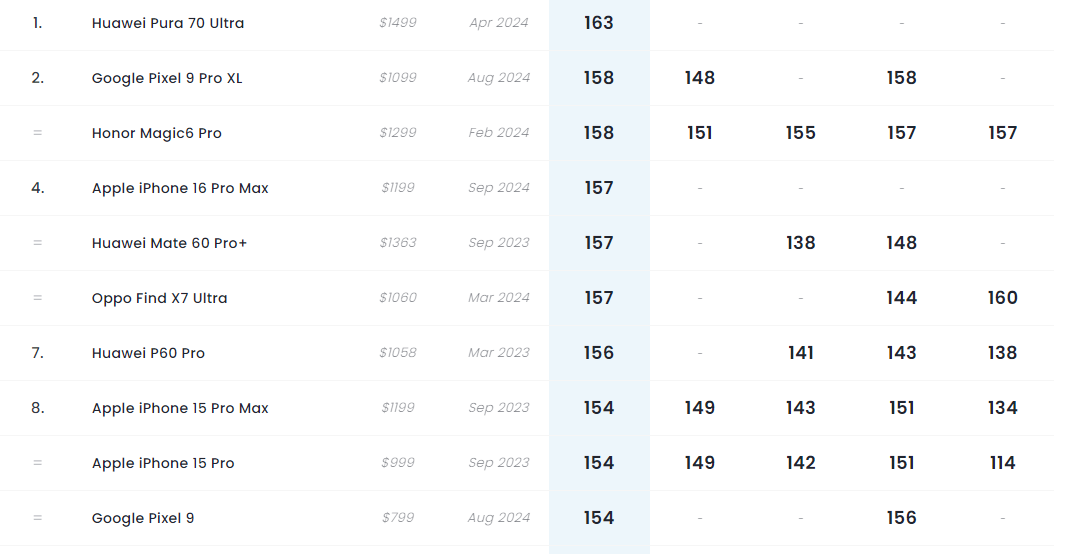Select the 156 score in Pixel 9 row

click(901, 518)
